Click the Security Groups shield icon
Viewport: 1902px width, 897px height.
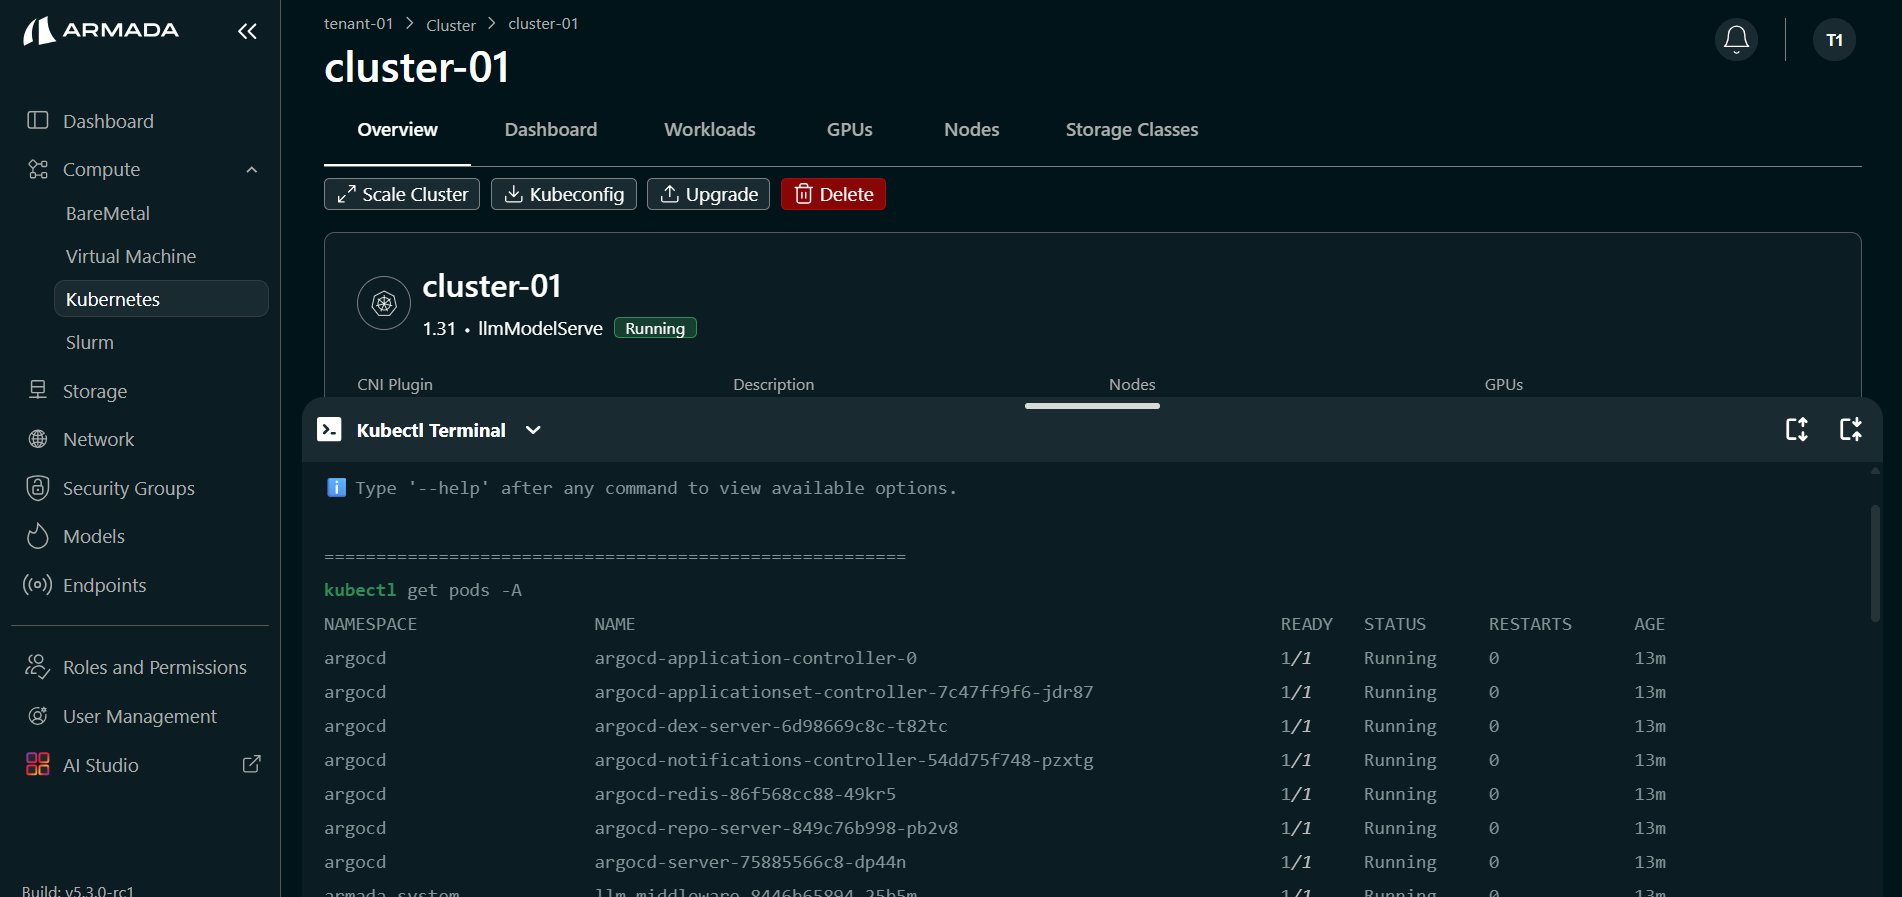coord(38,488)
